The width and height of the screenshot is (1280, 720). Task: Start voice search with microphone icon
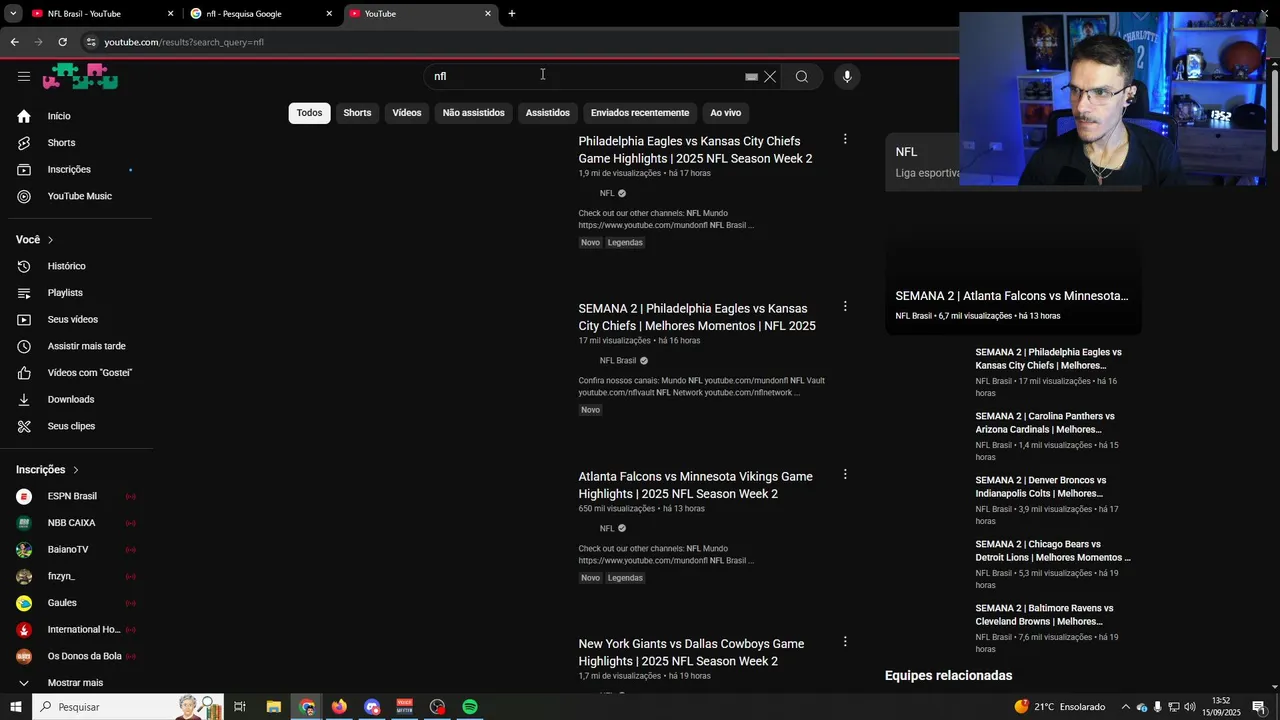847,76
